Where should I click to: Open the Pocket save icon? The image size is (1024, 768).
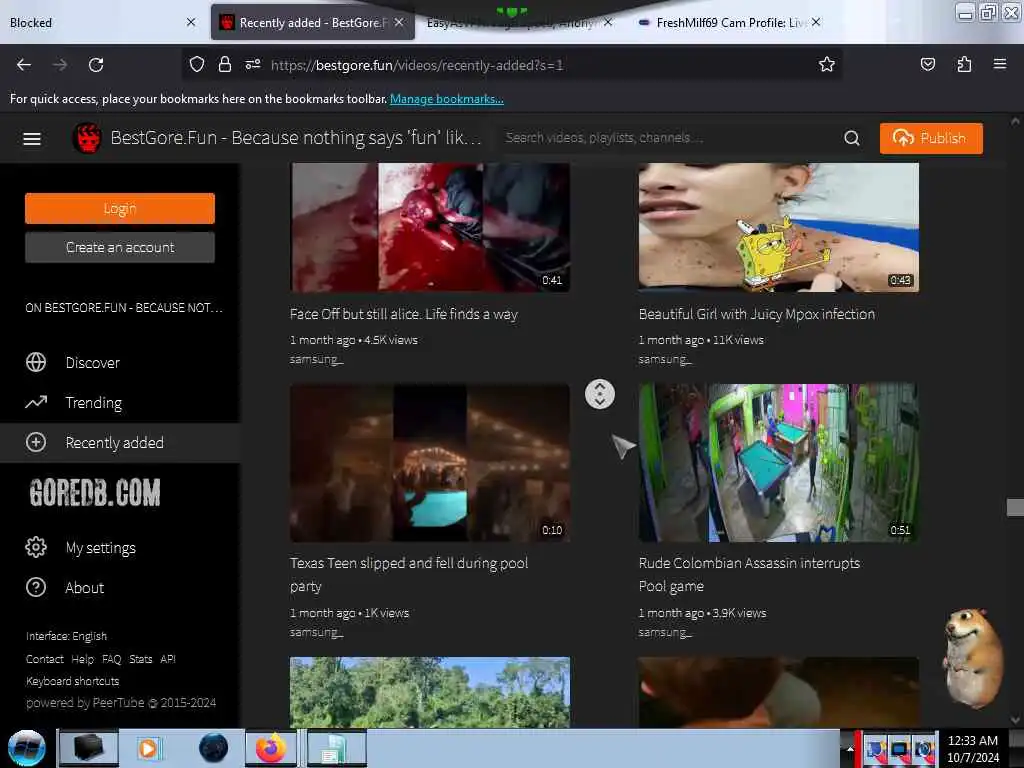pos(927,65)
